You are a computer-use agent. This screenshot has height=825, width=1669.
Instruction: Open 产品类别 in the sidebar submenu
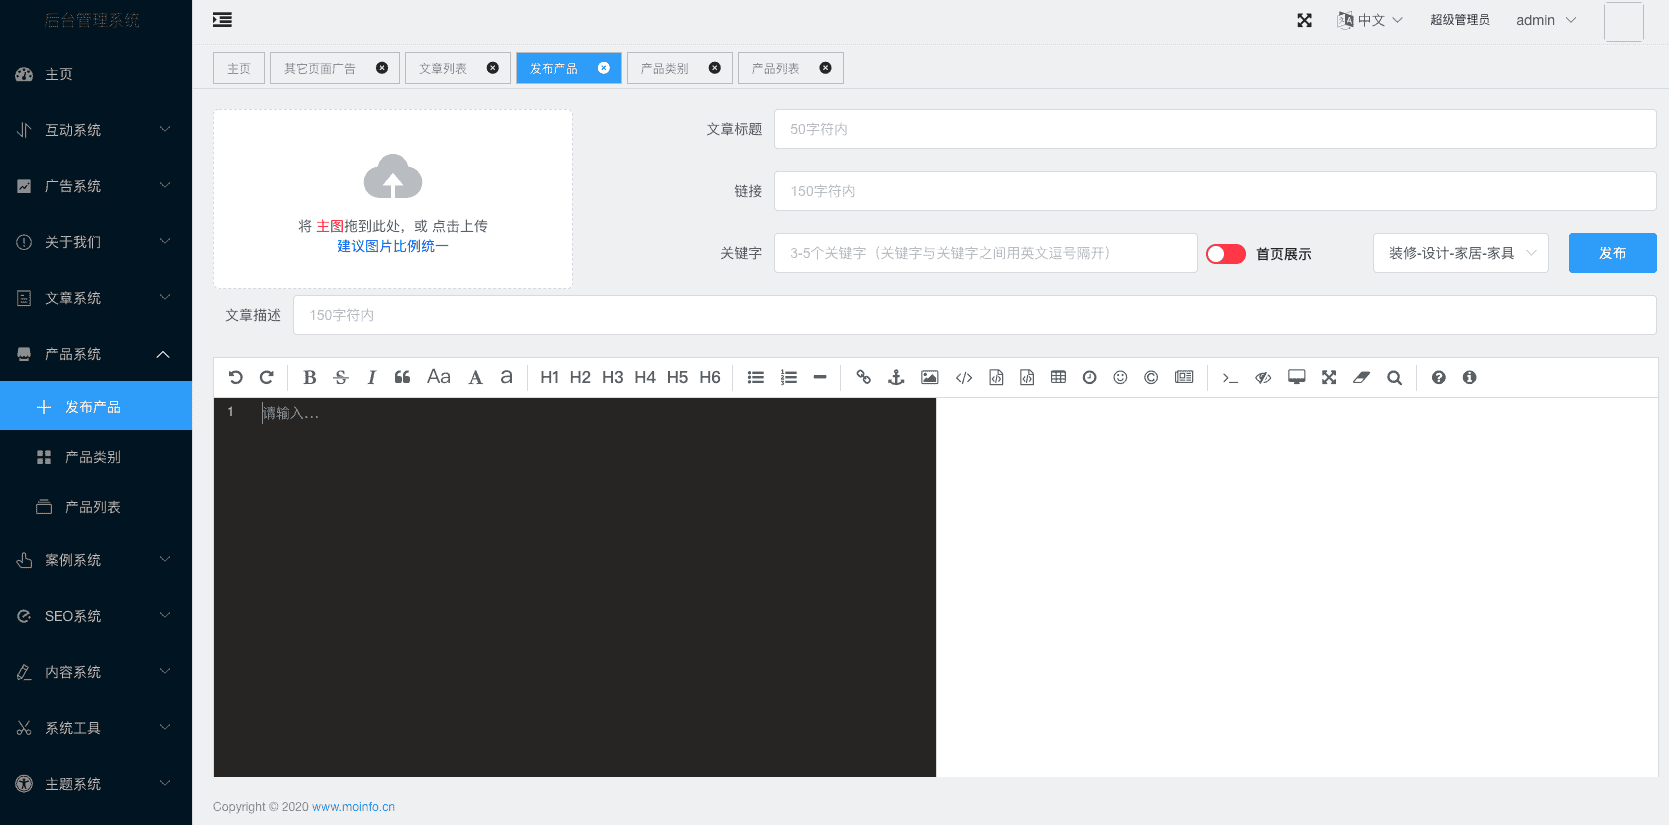(93, 457)
